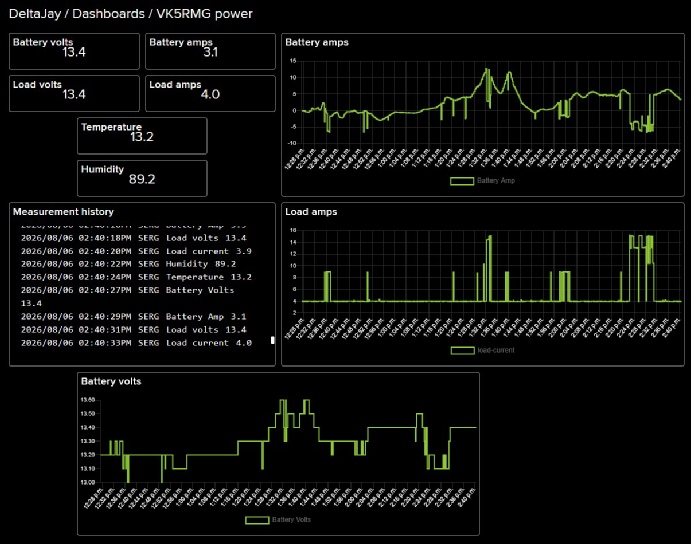Click the load-current legend label

496,350
